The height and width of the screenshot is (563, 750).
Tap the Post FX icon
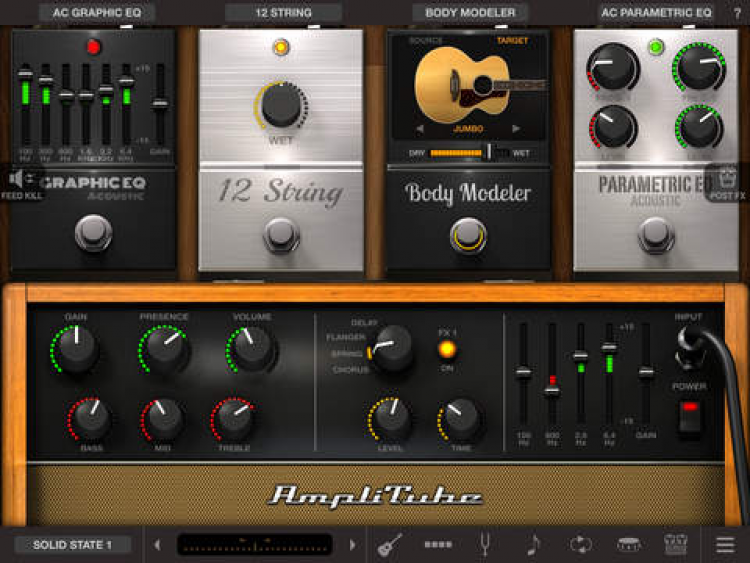point(727,184)
